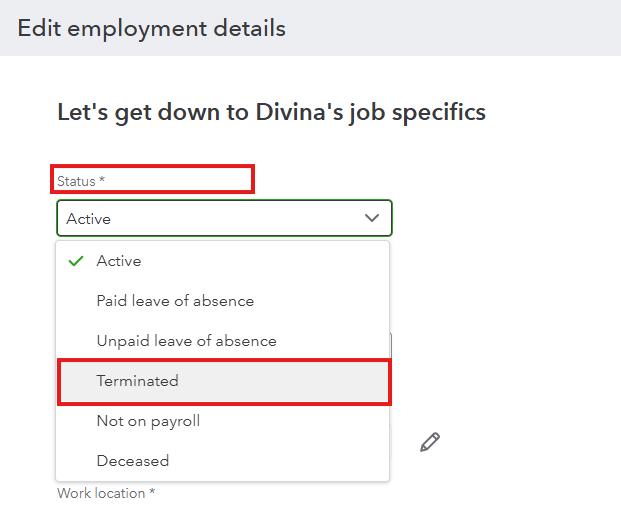Click the Status field label

coord(76,181)
